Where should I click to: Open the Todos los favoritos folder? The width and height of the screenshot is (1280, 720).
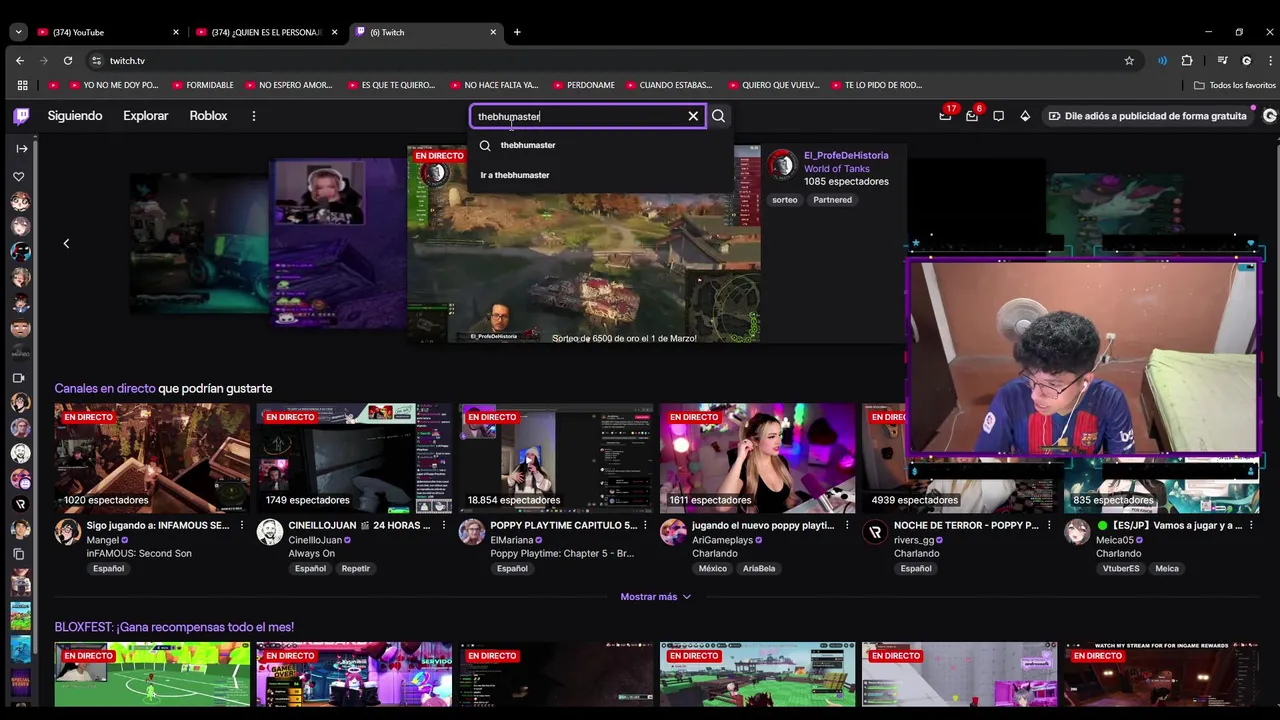pos(1234,85)
